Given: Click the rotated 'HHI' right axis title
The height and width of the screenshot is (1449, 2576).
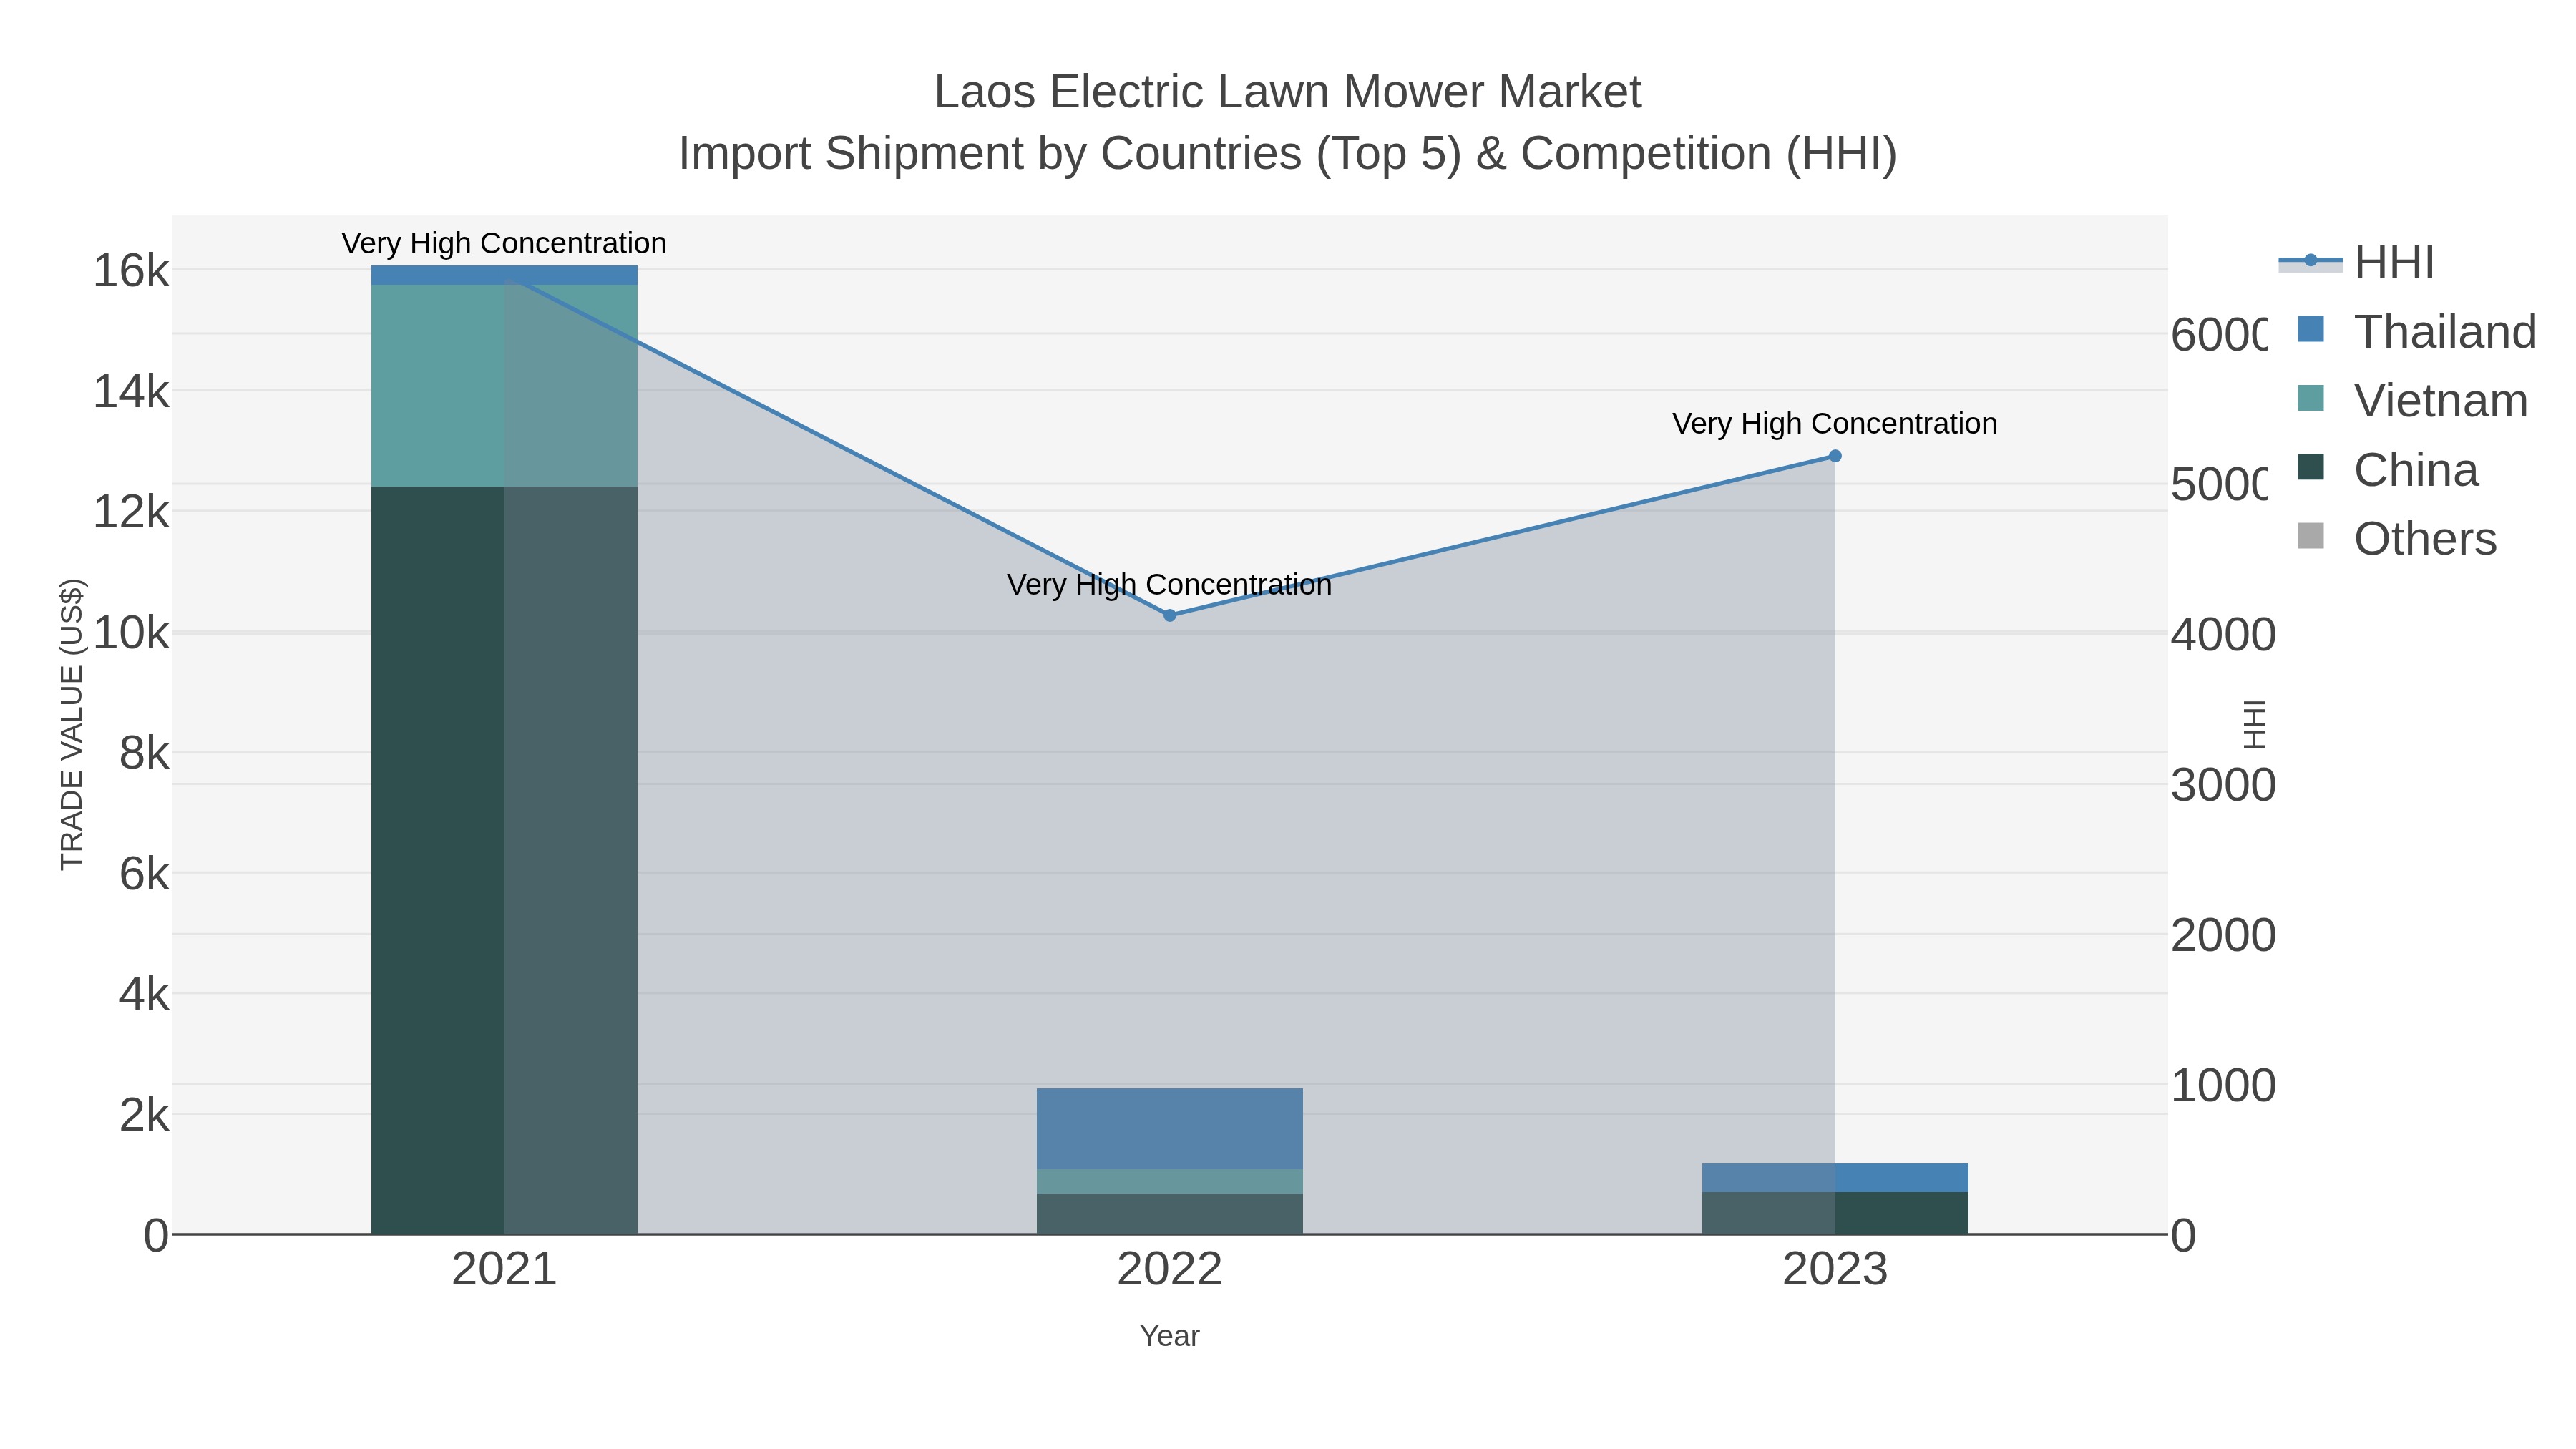Looking at the screenshot, I should (2254, 724).
